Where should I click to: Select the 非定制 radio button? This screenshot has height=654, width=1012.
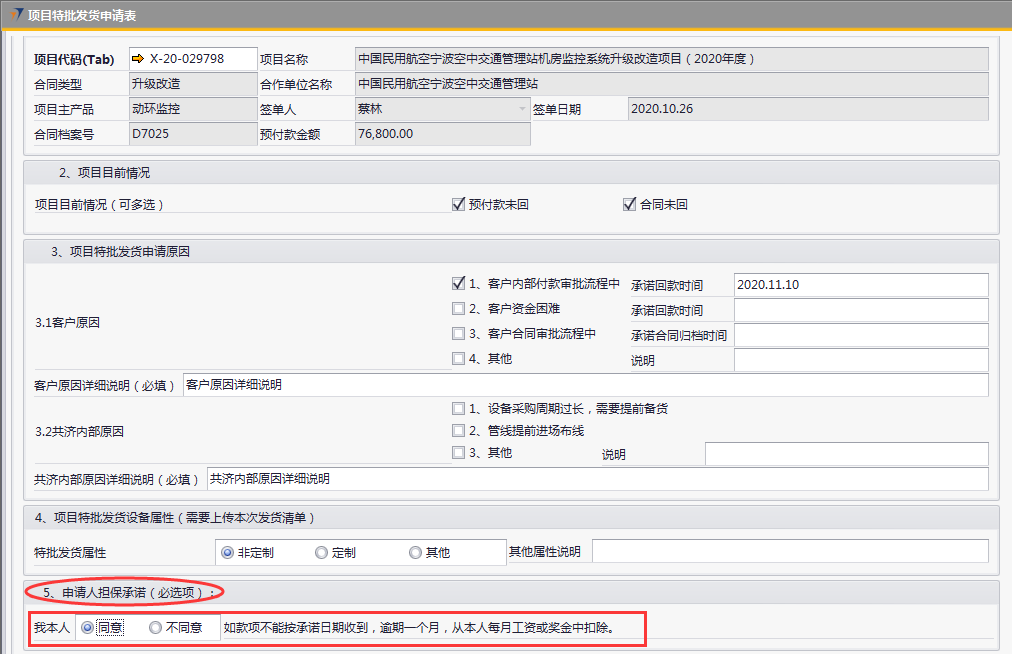coord(228,552)
